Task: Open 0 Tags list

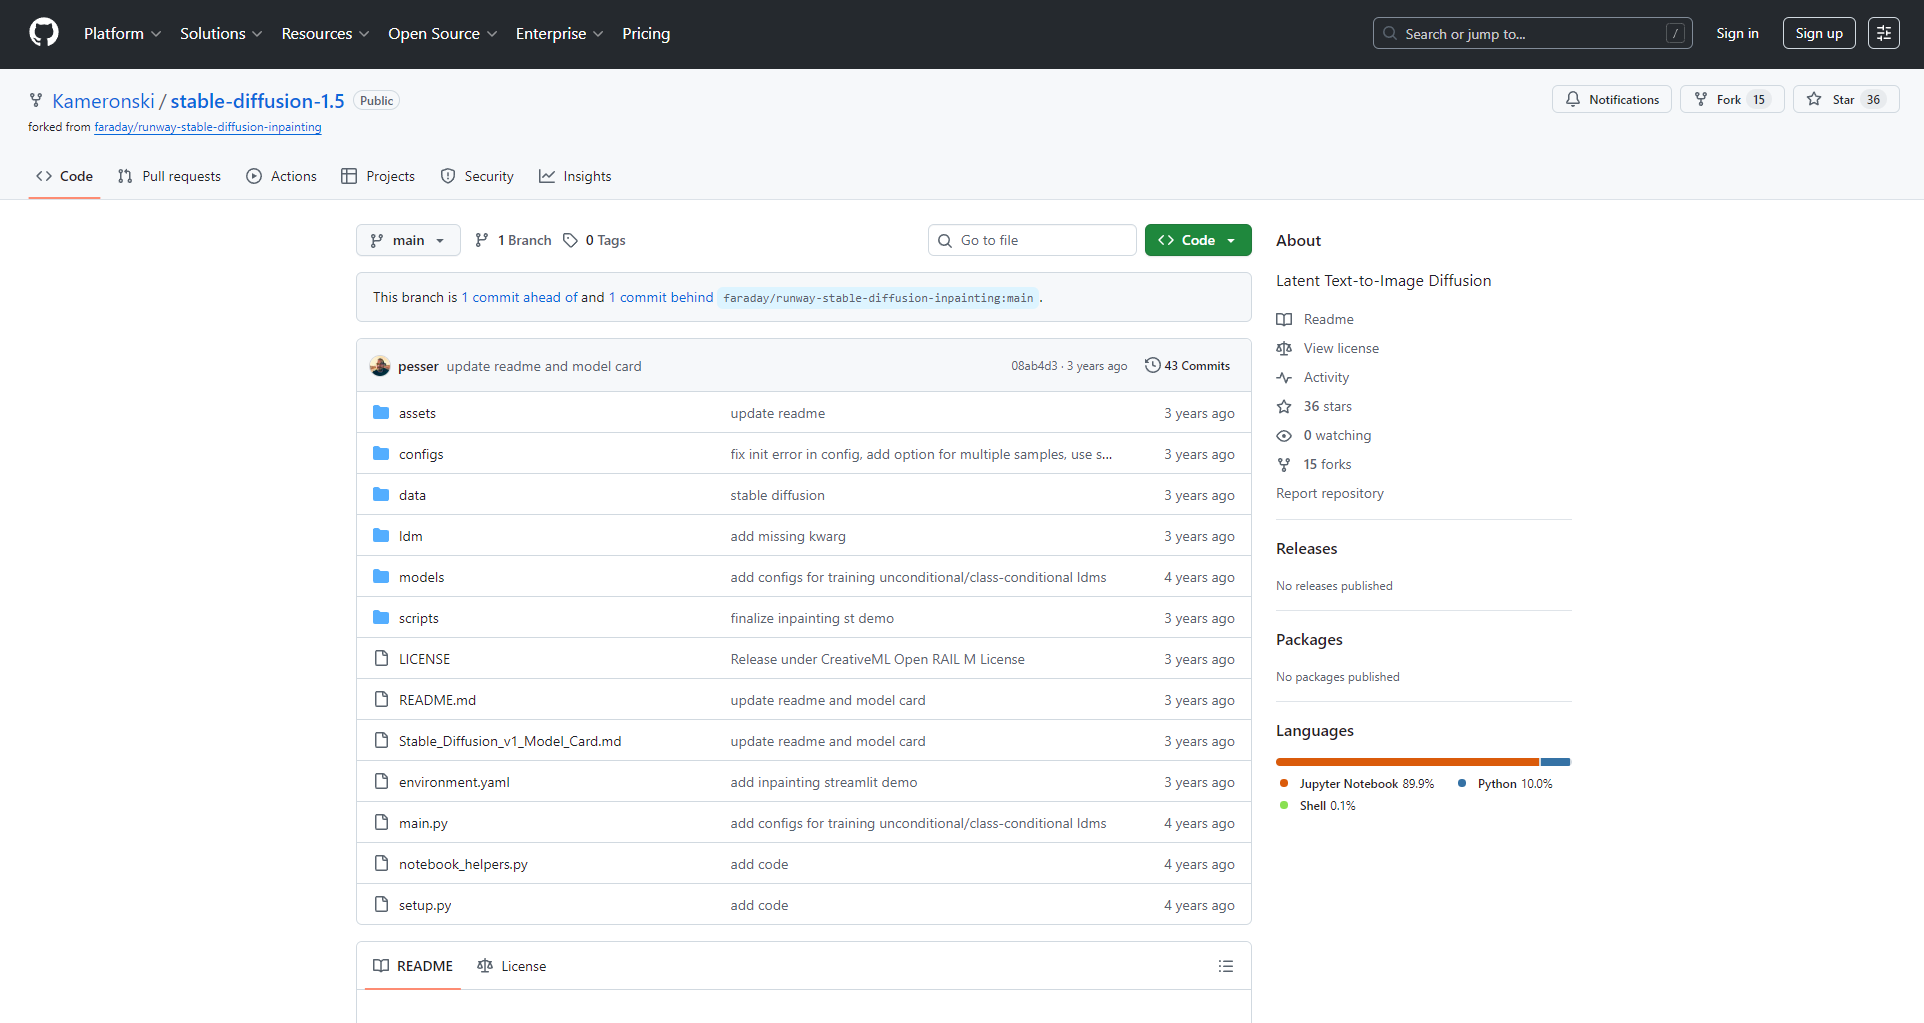Action: click(x=594, y=240)
